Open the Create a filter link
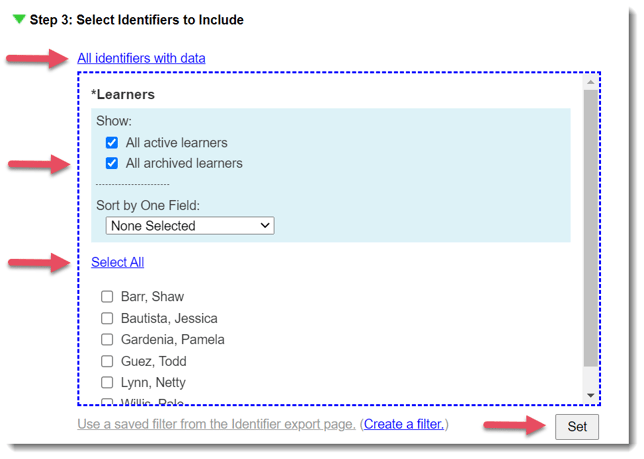This screenshot has width=644, height=459. pos(403,424)
